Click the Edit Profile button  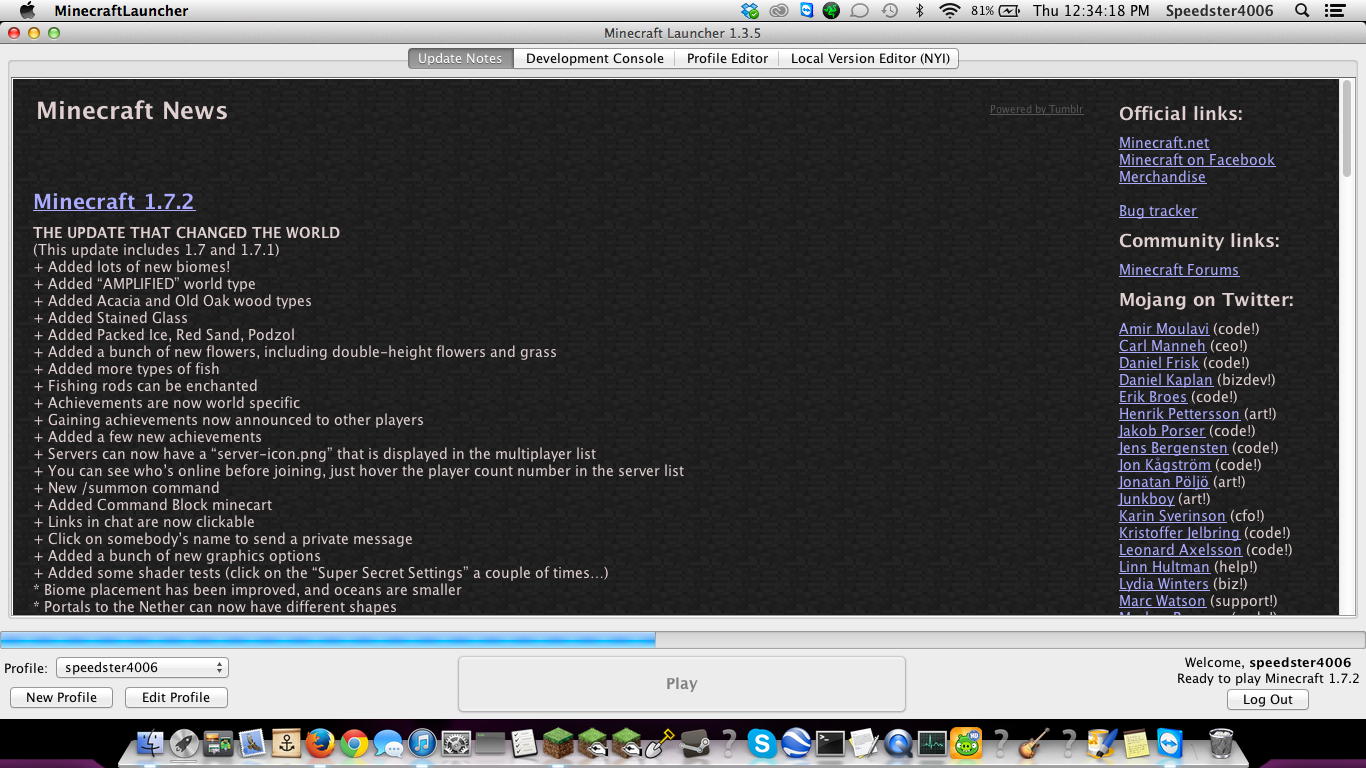[176, 697]
